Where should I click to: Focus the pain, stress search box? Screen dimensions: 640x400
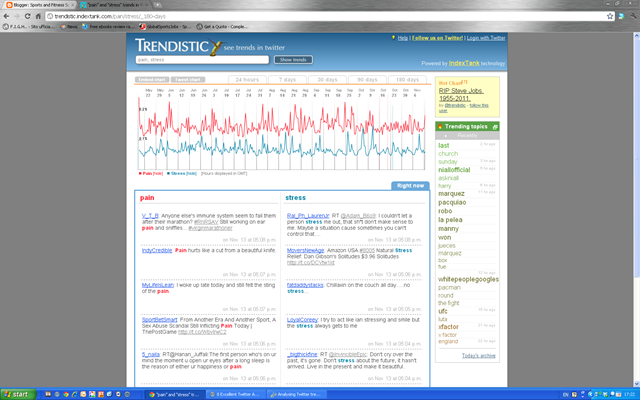tap(202, 60)
